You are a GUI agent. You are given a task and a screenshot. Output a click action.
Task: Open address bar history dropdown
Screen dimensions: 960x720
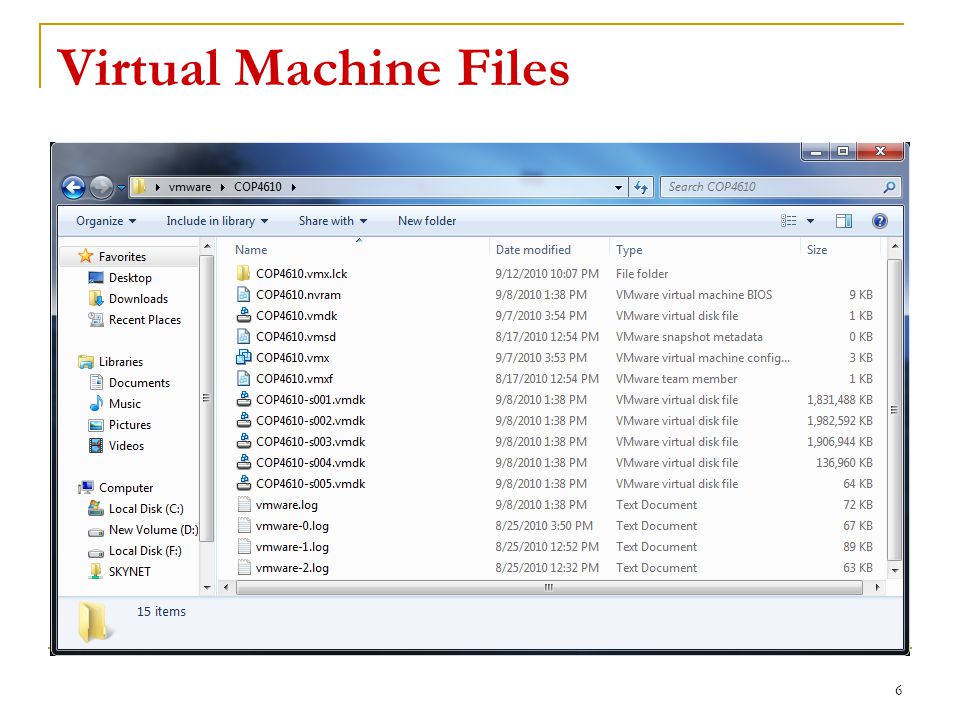(x=618, y=187)
